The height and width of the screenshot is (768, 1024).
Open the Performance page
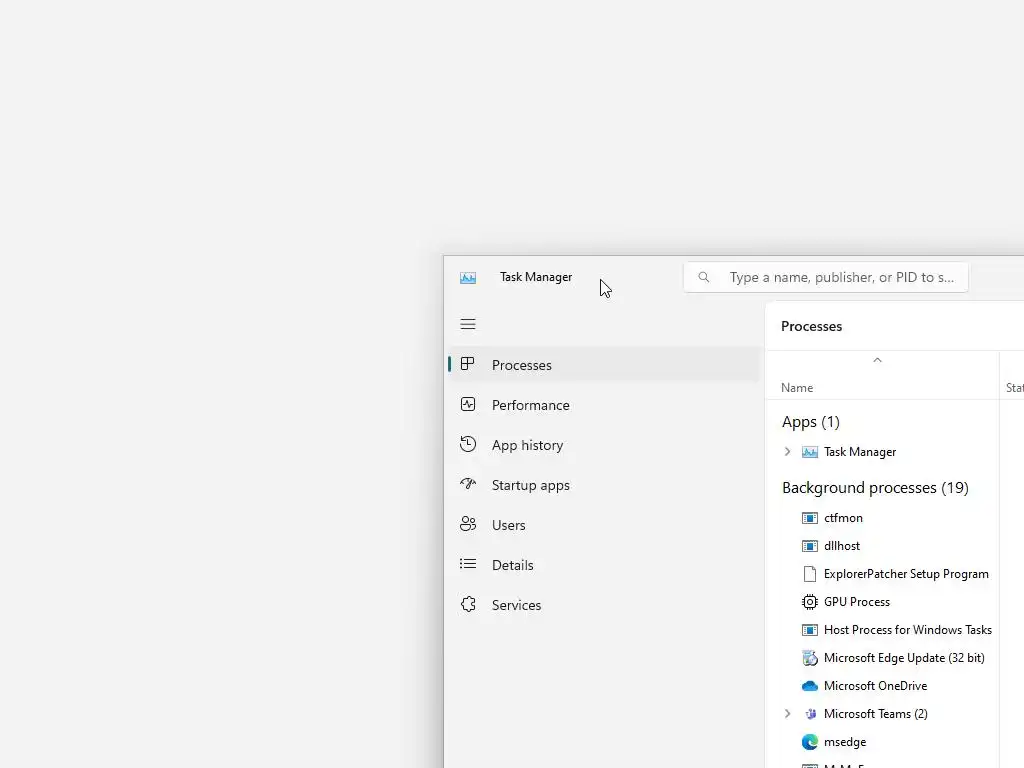click(x=603, y=405)
